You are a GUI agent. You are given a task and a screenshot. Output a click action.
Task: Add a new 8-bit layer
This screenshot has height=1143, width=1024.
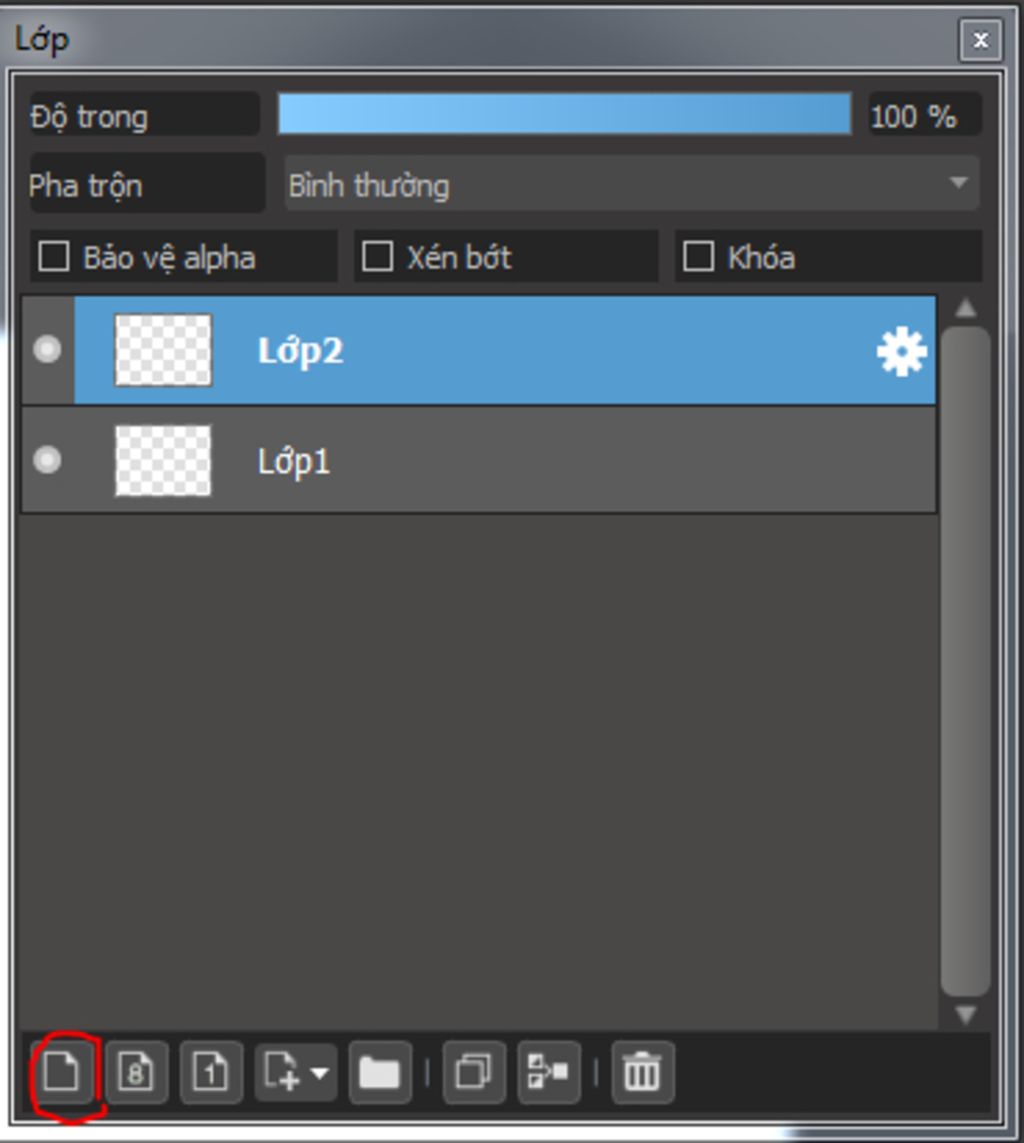tap(136, 1072)
